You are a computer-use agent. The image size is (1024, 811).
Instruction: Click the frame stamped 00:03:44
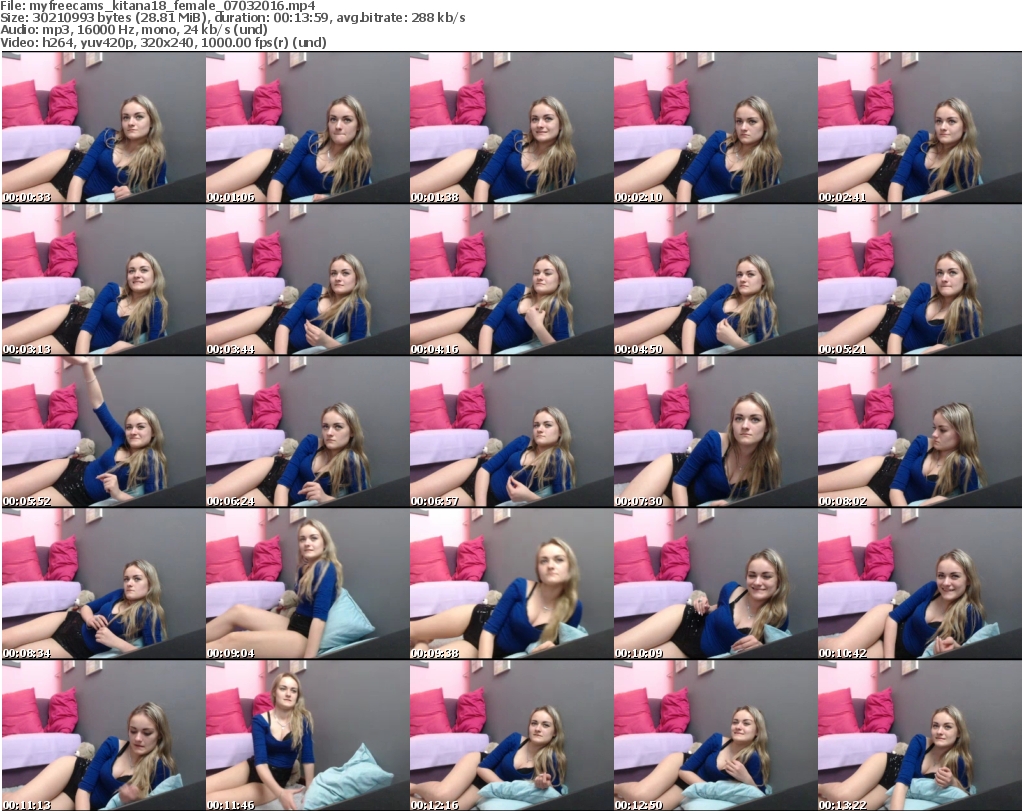tap(307, 279)
